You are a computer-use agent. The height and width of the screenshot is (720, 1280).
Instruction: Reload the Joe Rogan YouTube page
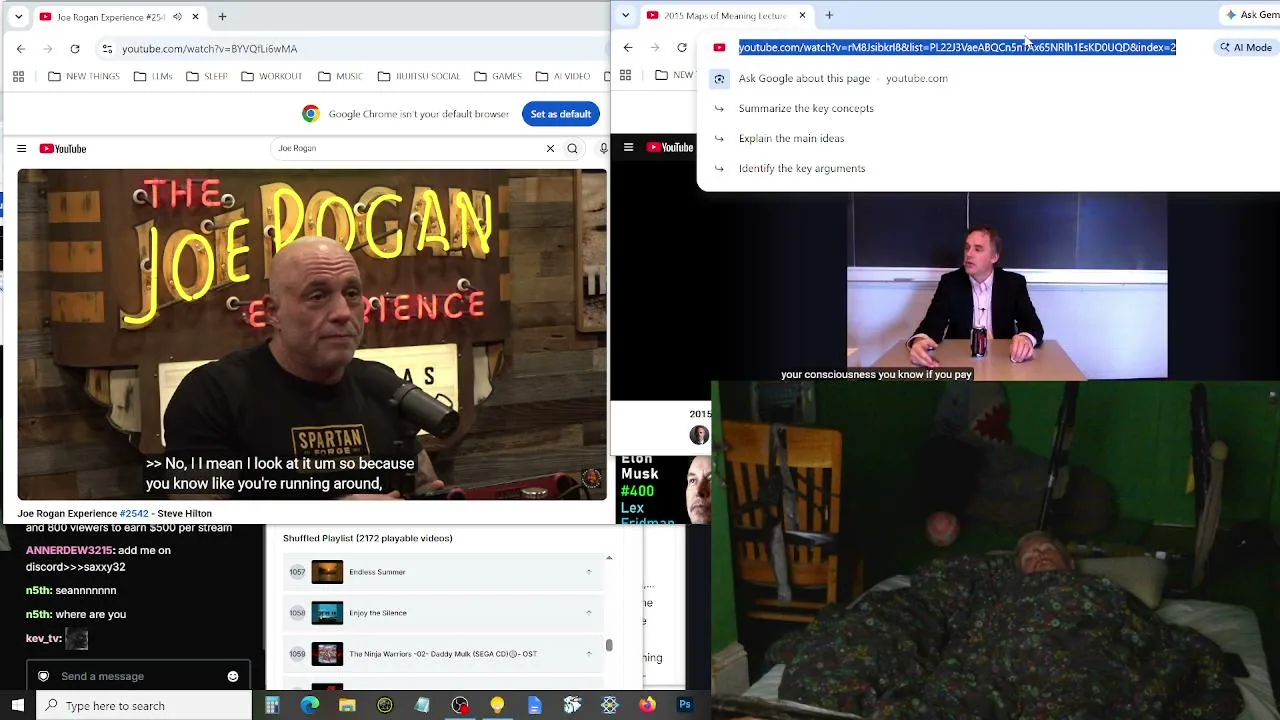pos(75,48)
